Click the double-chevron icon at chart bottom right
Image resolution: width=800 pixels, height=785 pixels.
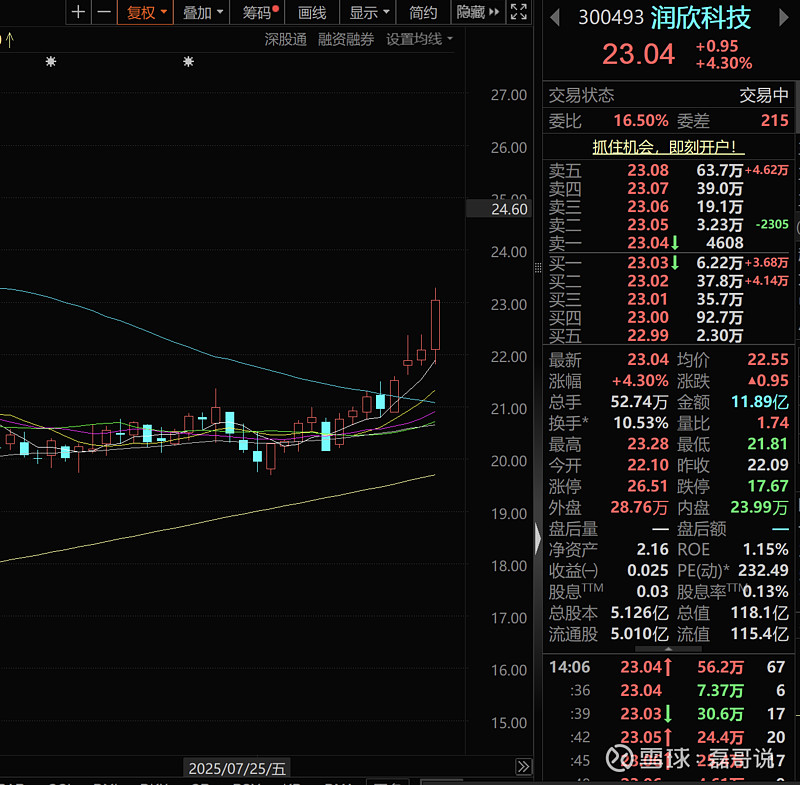[523, 767]
